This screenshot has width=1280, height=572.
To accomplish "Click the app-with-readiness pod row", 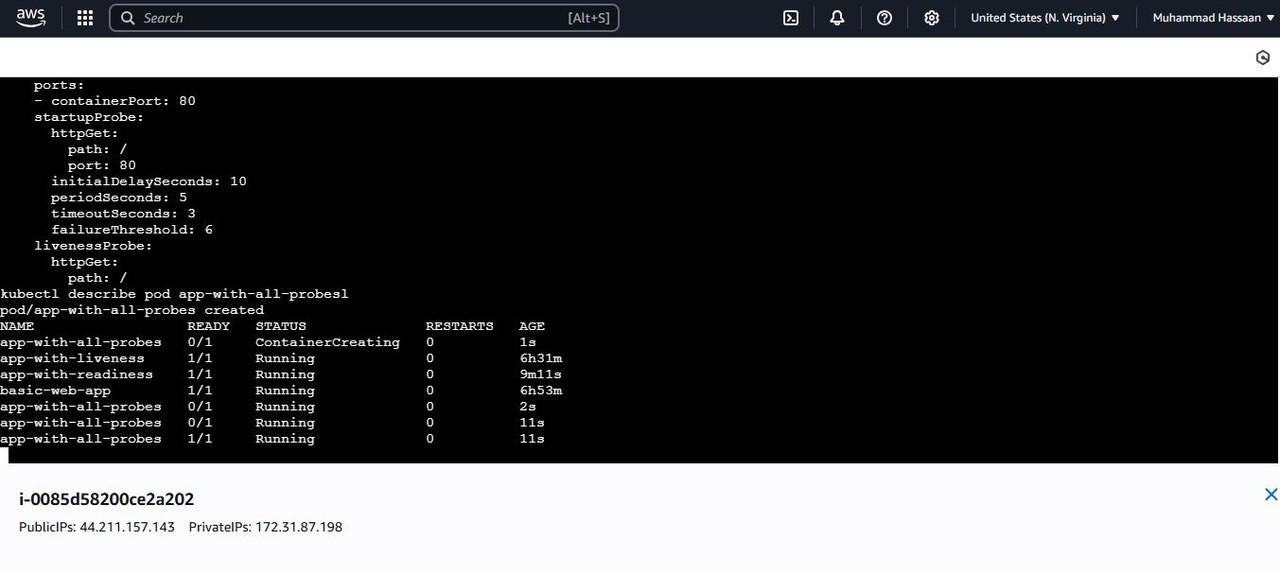I will click(x=281, y=374).
